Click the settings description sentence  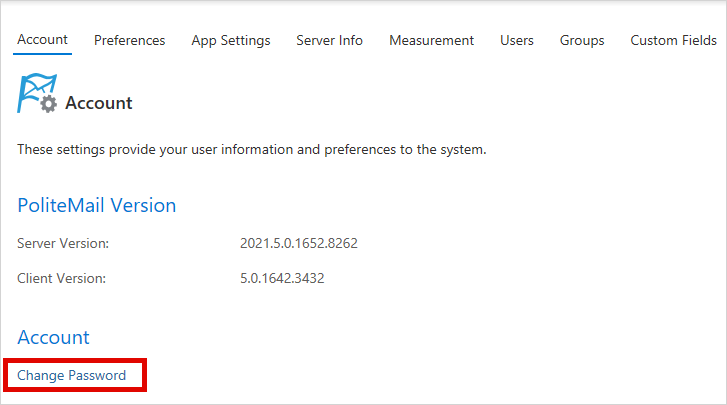[x=252, y=150]
